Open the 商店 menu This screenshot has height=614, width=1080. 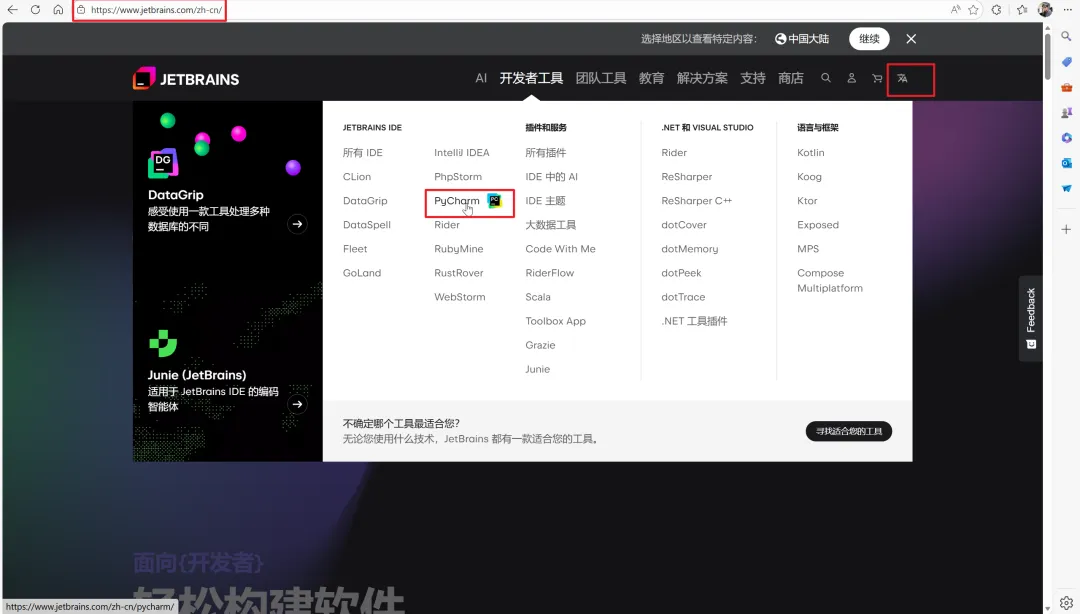point(791,78)
